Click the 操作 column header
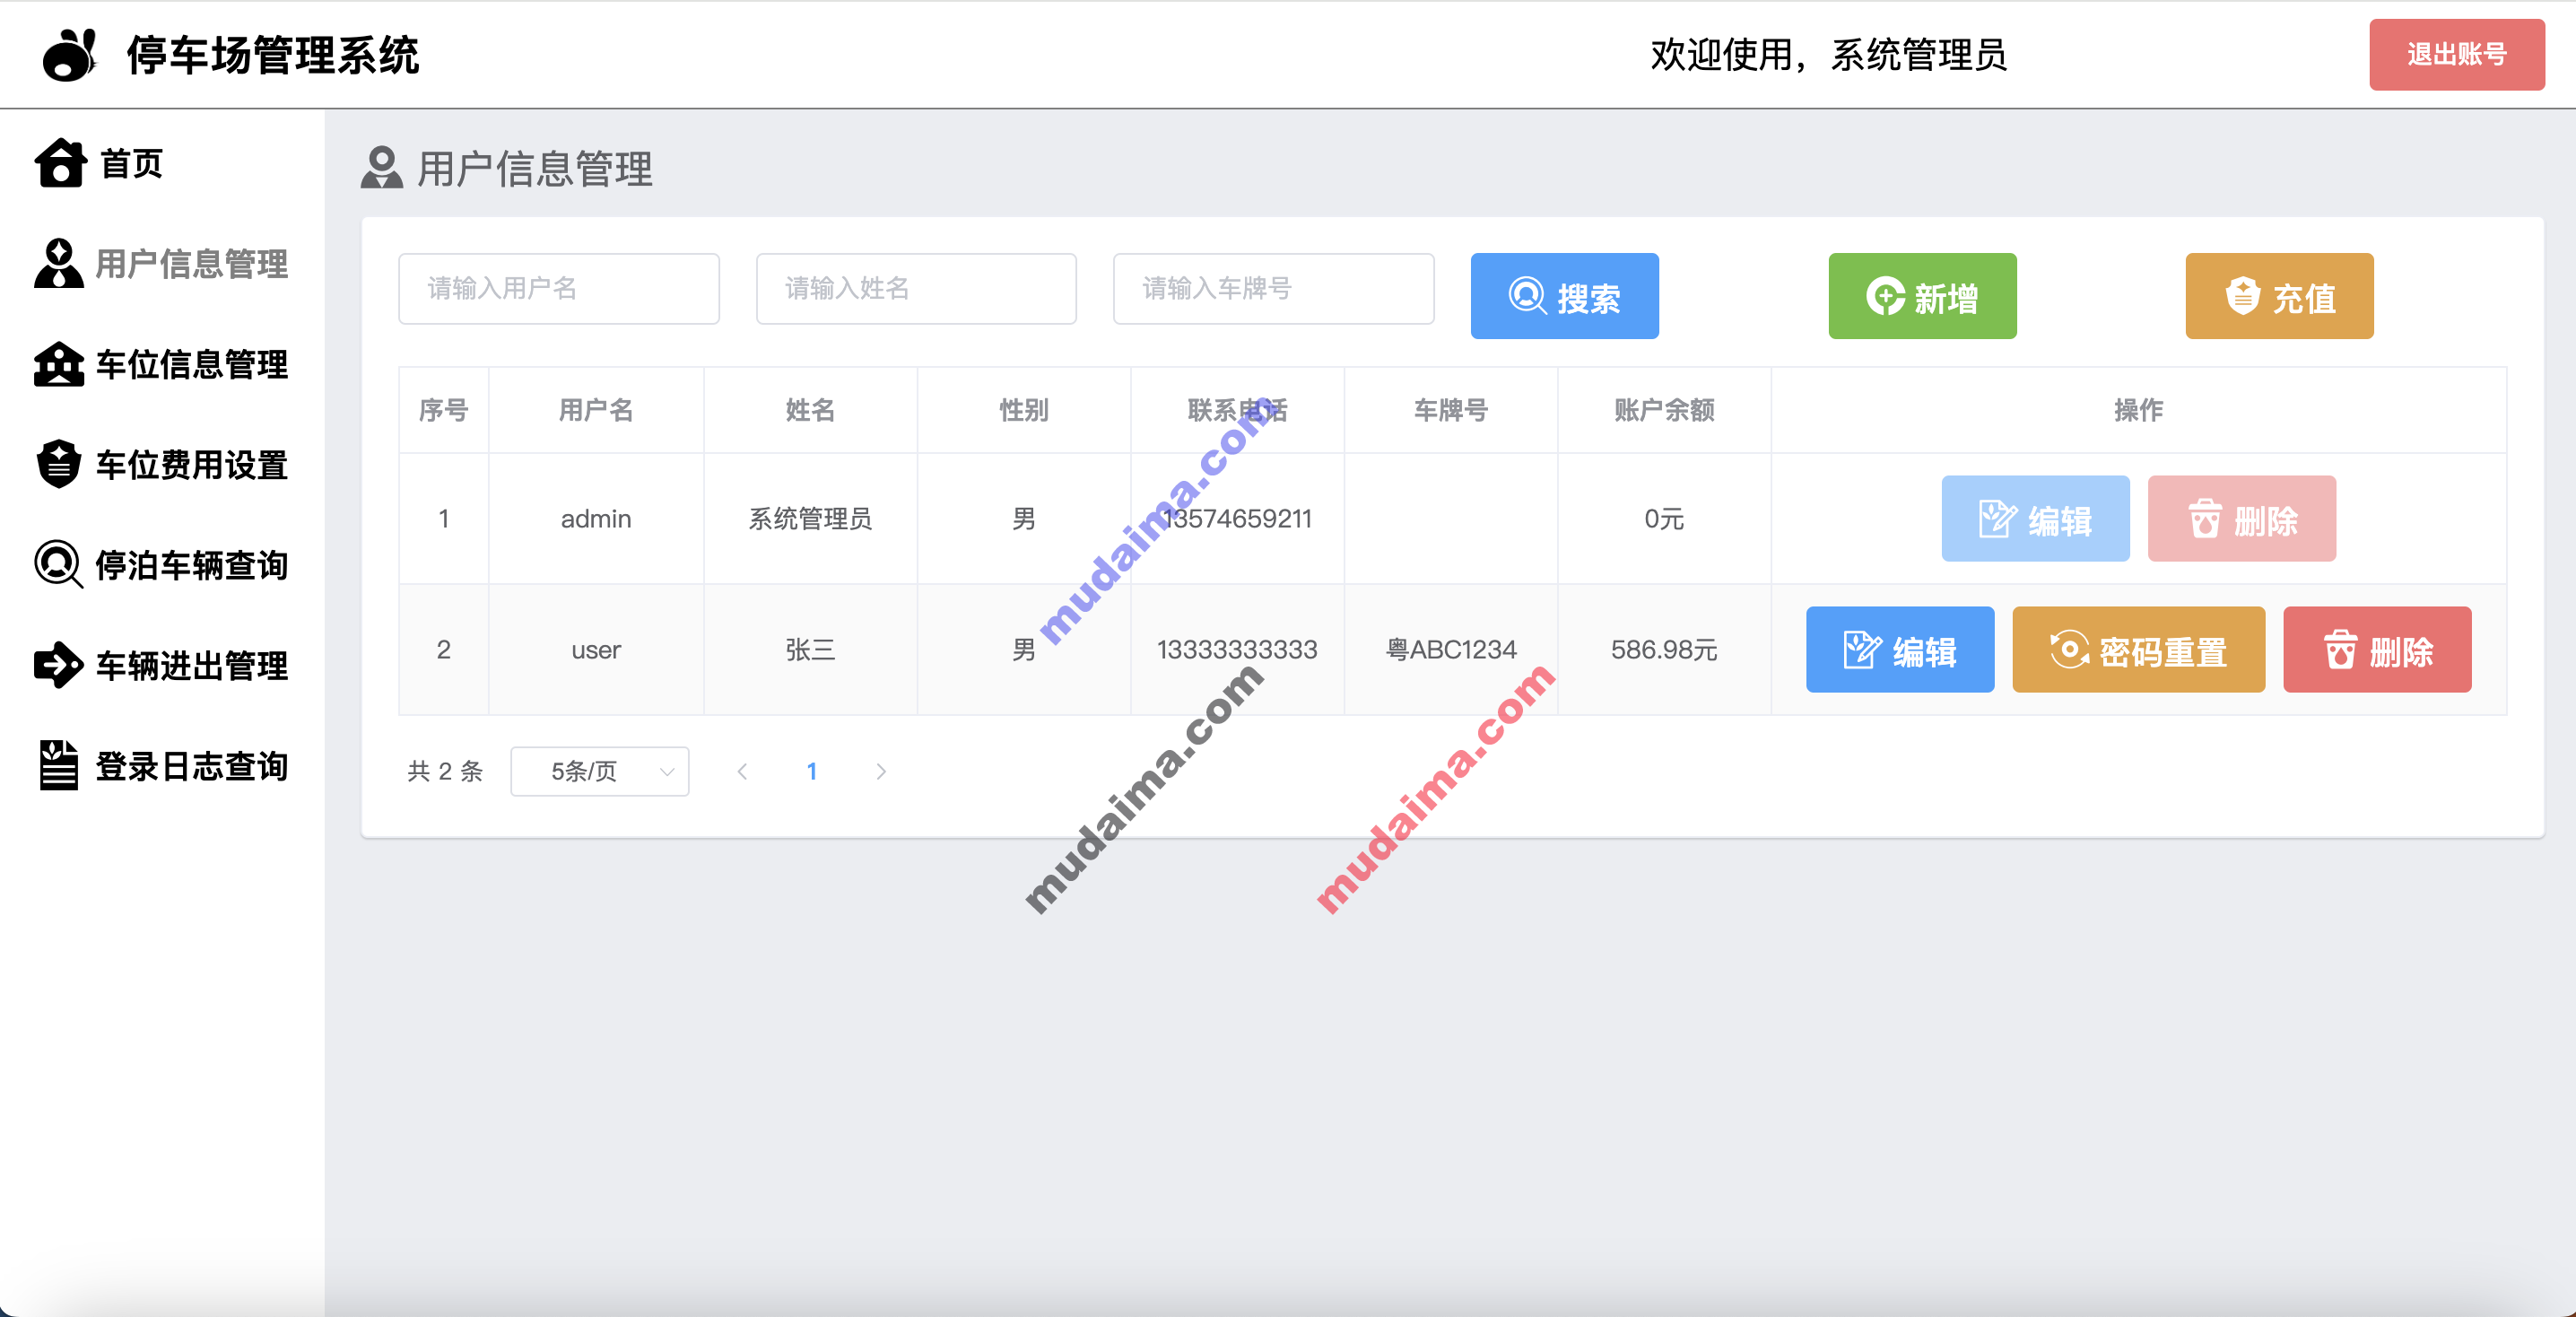This screenshot has height=1317, width=2576. click(x=2138, y=410)
